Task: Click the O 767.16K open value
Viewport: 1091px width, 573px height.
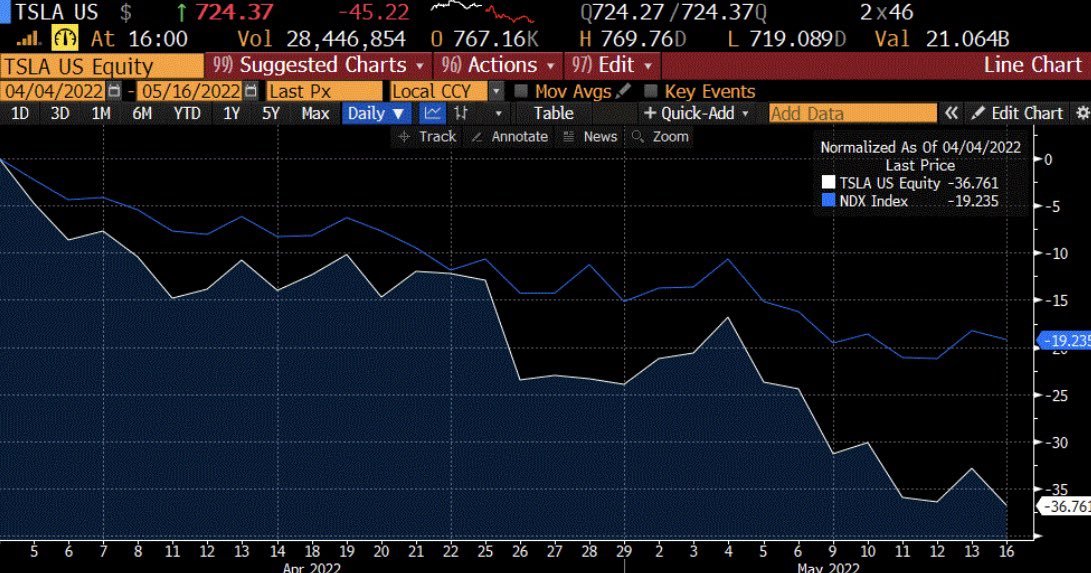Action: 485,39
